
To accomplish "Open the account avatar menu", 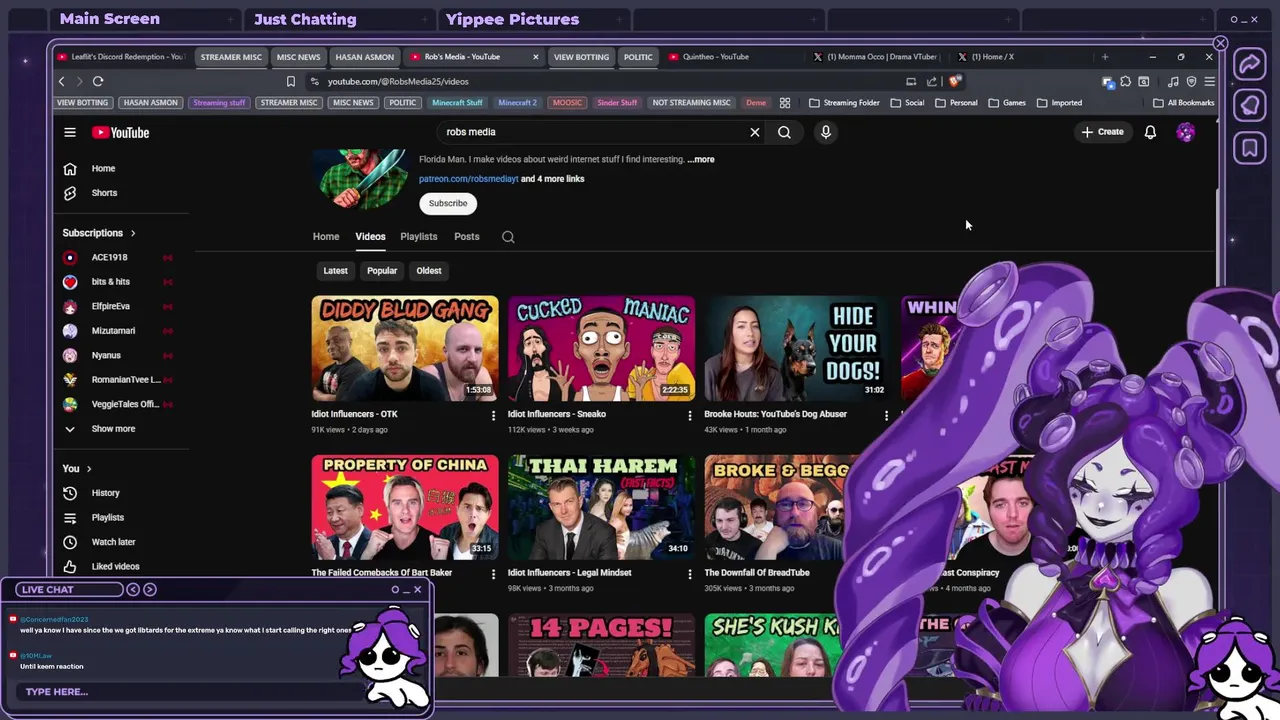I will (1185, 132).
